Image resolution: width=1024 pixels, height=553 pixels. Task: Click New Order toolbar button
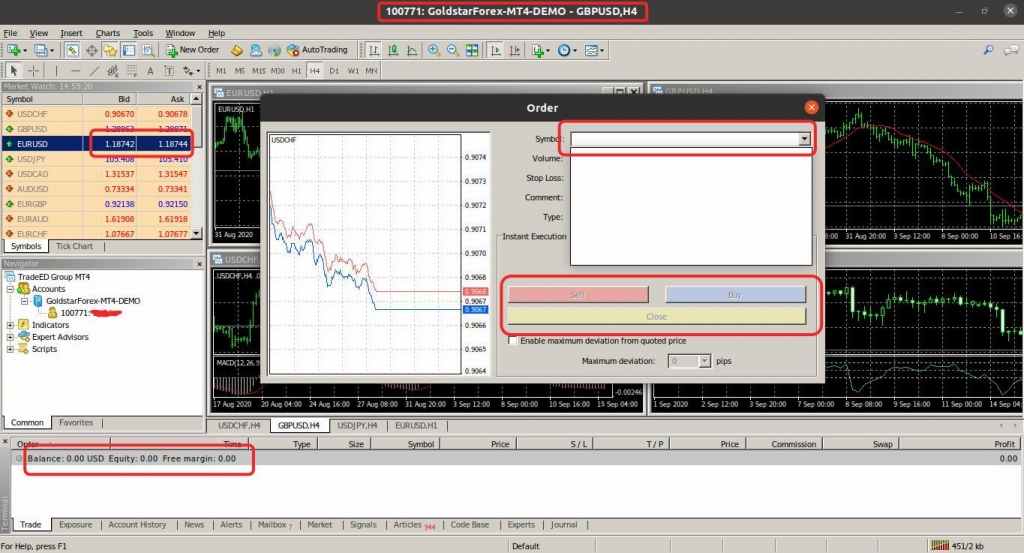(x=193, y=50)
